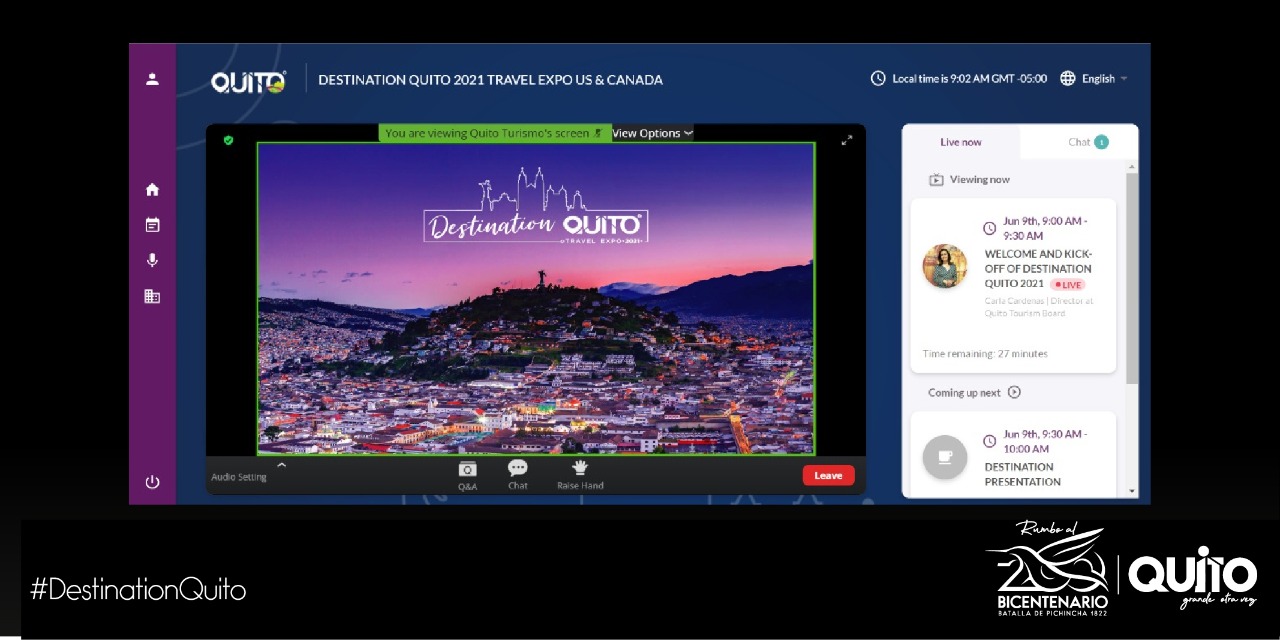
Task: Click Carla Cardenas speaker photo thumbnail
Action: click(x=944, y=266)
